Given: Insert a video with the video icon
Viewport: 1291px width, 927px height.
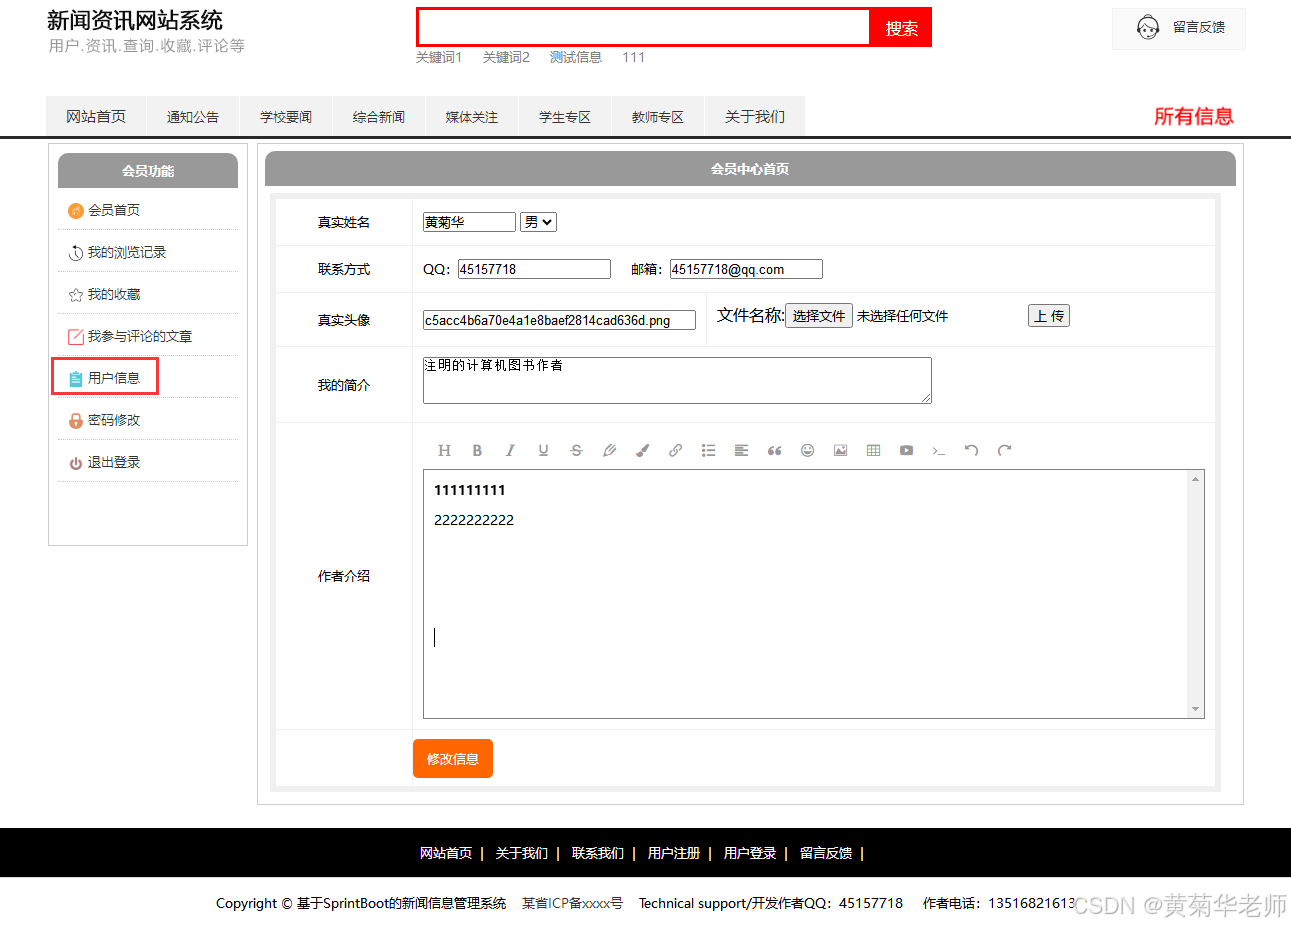Looking at the screenshot, I should (x=906, y=450).
